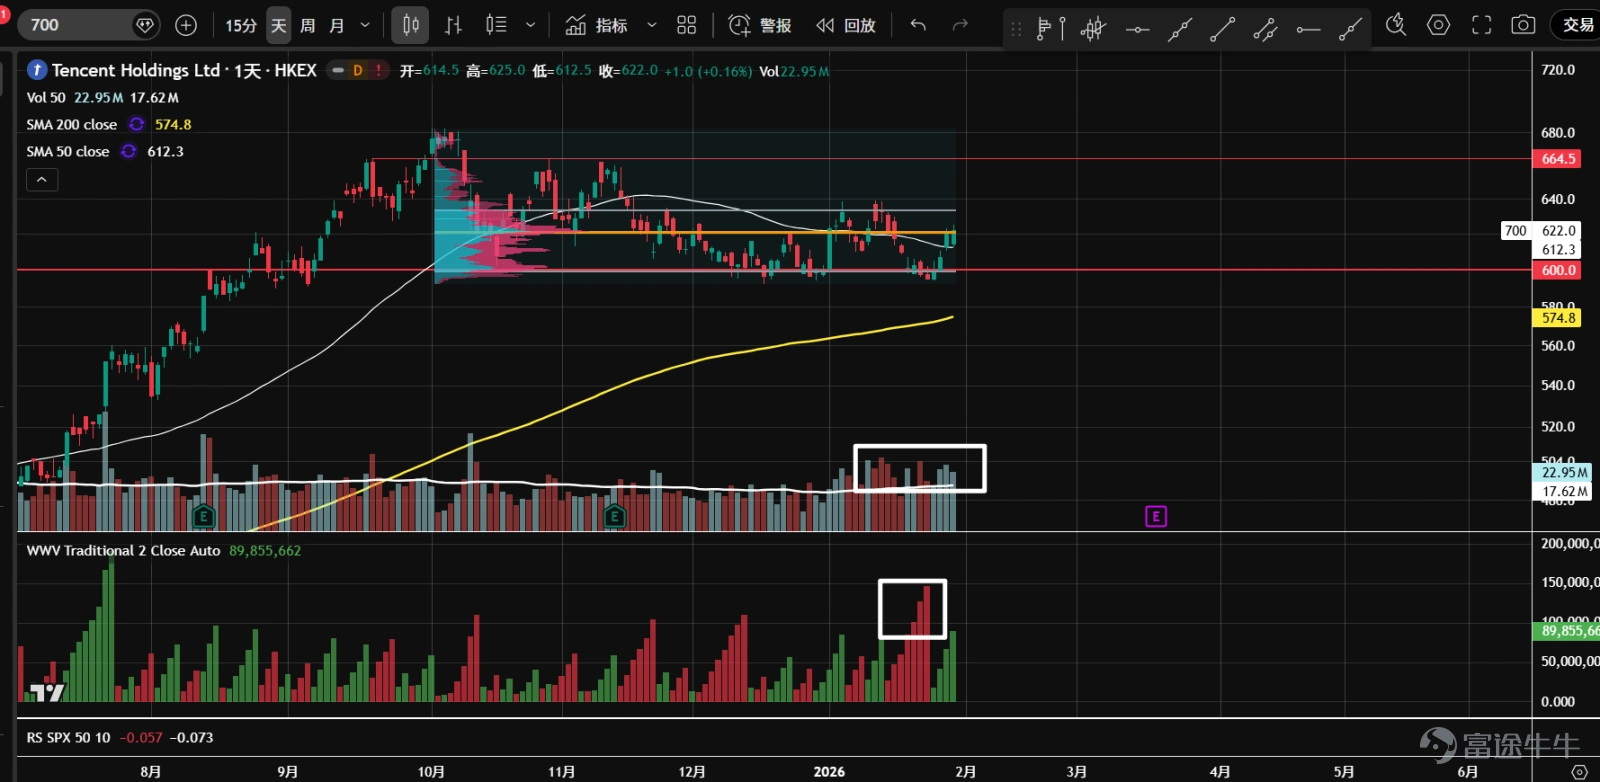Expand the time interval dropdown
The height and width of the screenshot is (782, 1600).
click(365, 25)
